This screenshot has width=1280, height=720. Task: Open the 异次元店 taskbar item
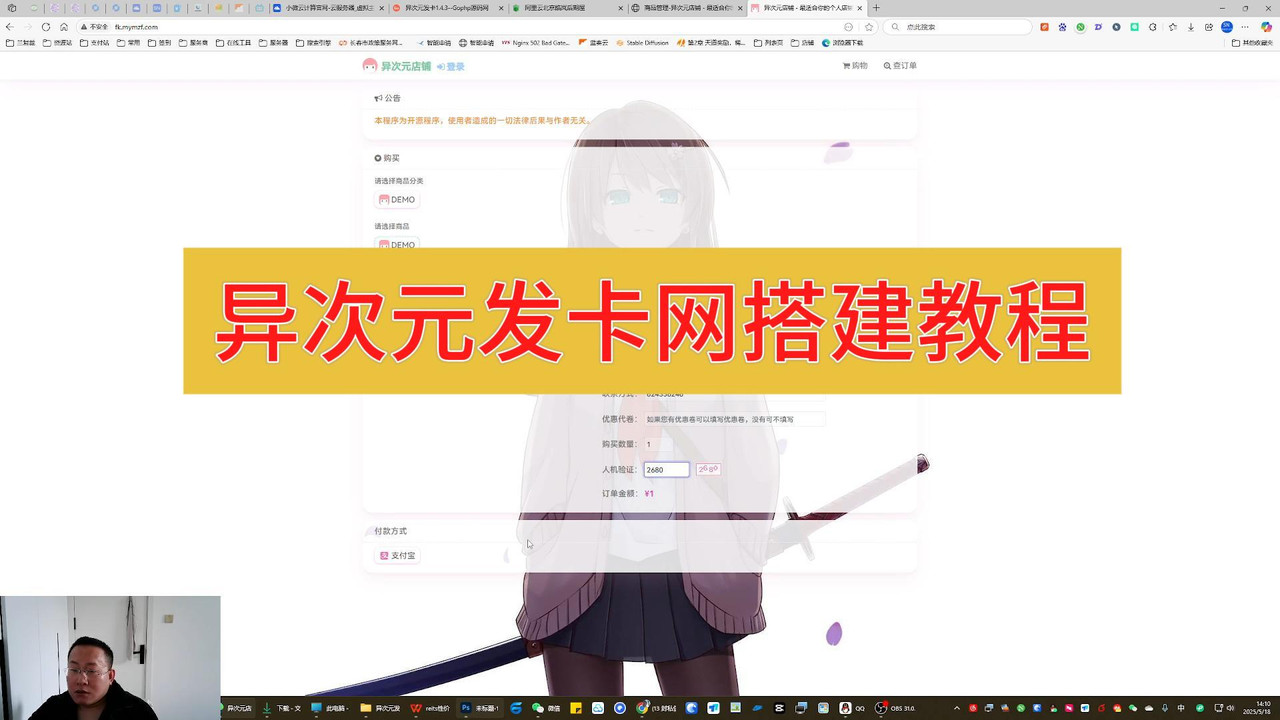236,708
